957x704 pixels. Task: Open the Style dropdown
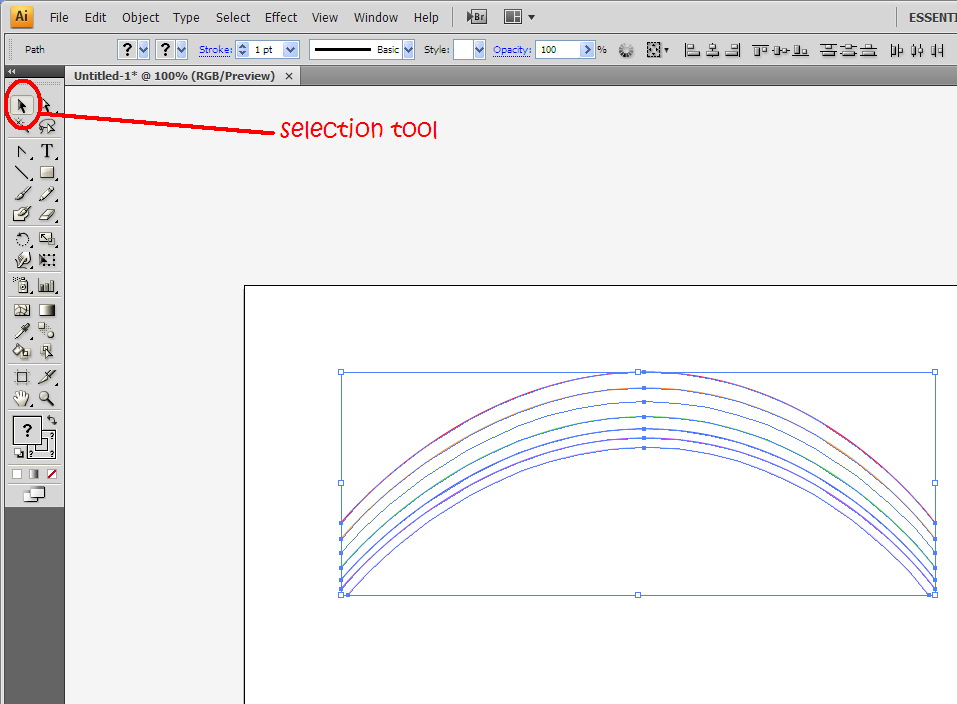click(479, 49)
